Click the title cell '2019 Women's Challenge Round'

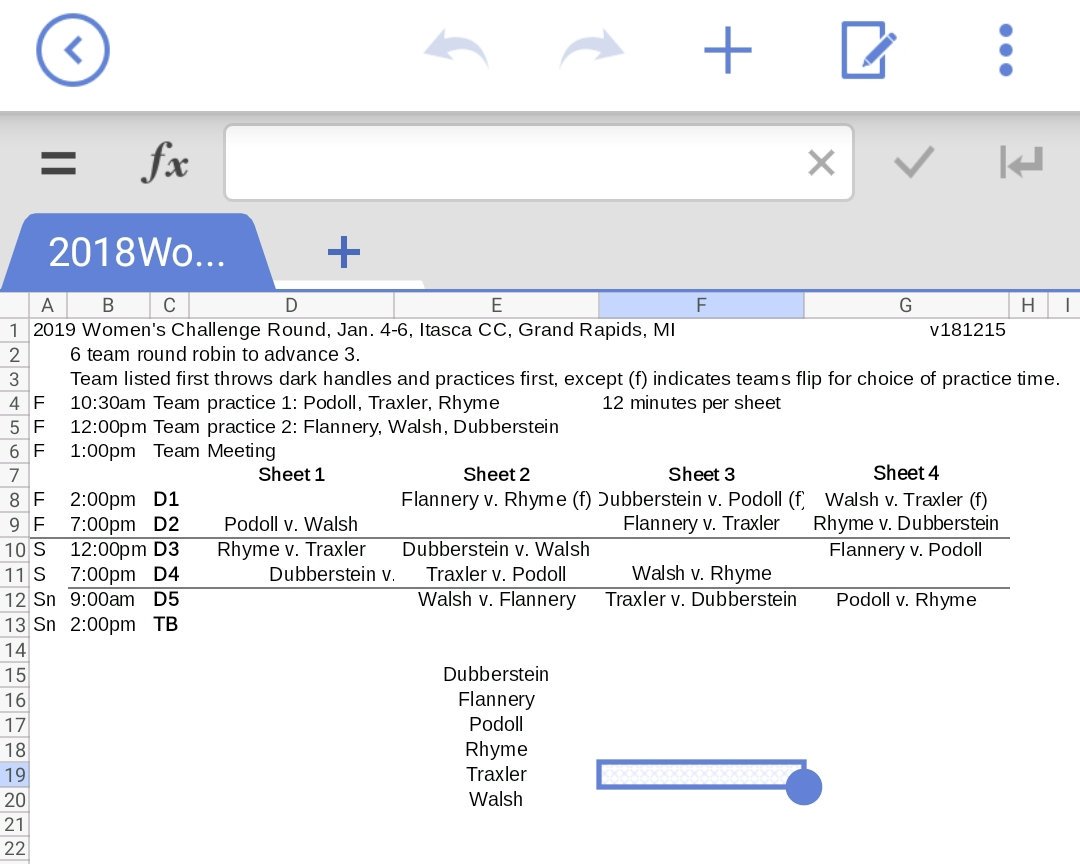click(x=354, y=330)
